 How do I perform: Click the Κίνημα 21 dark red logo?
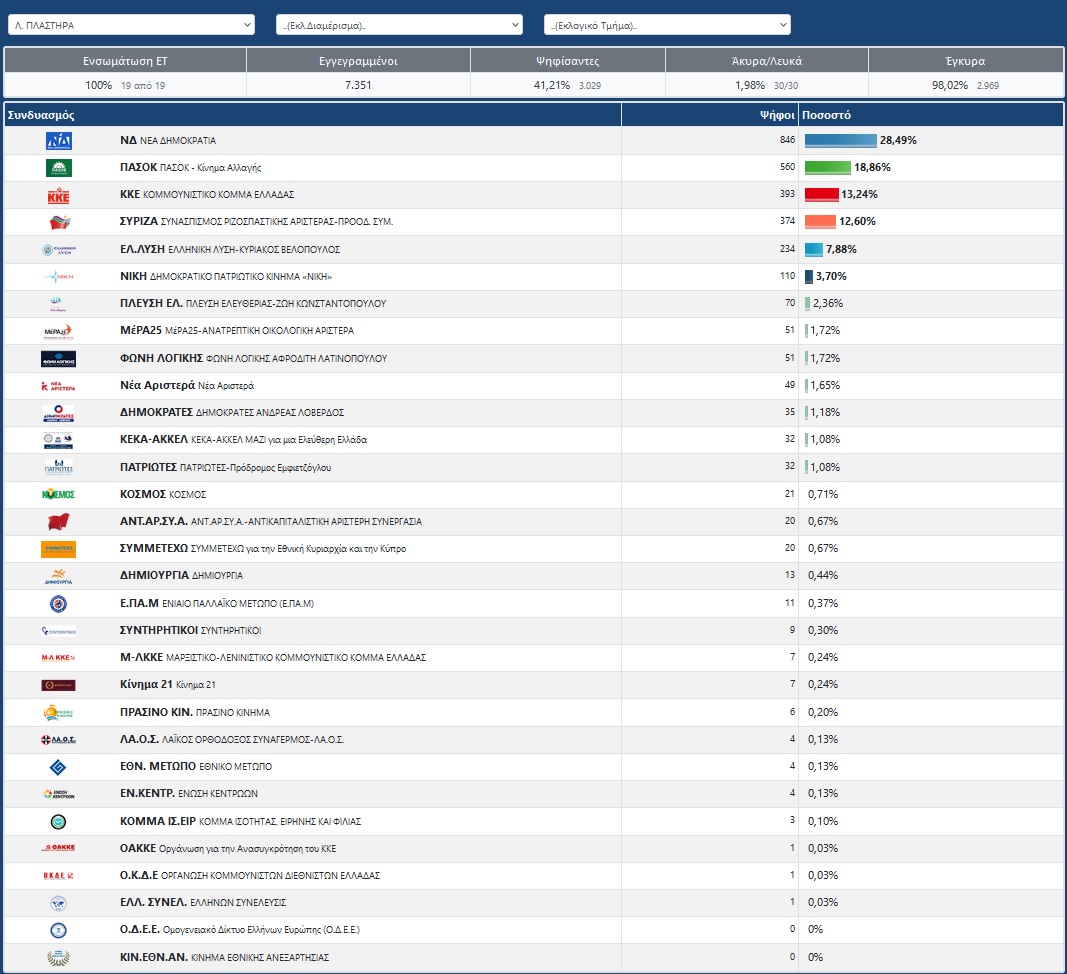click(x=59, y=685)
